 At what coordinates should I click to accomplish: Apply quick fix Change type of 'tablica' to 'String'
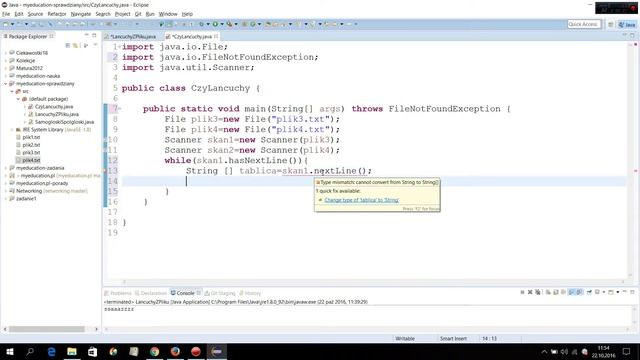(361, 200)
